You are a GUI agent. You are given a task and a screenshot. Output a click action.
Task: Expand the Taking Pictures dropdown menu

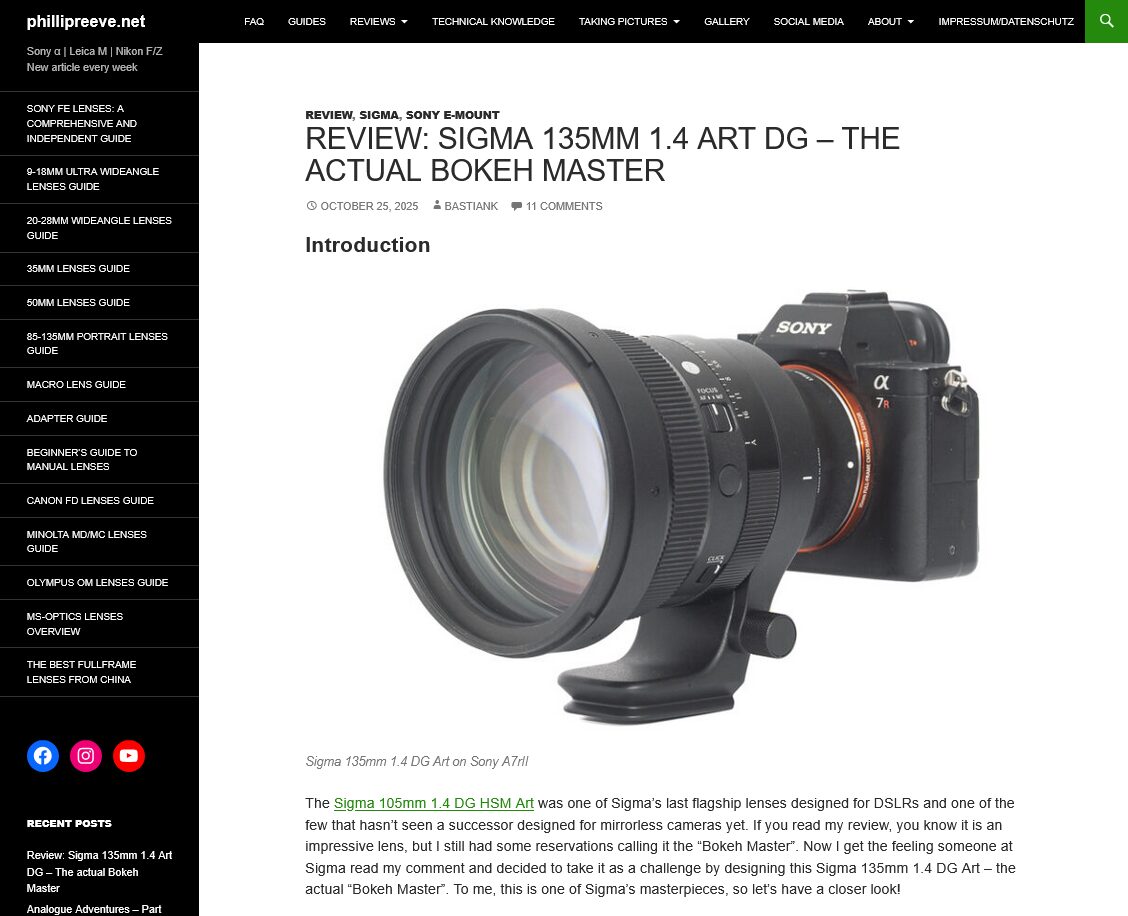pyautogui.click(x=628, y=21)
